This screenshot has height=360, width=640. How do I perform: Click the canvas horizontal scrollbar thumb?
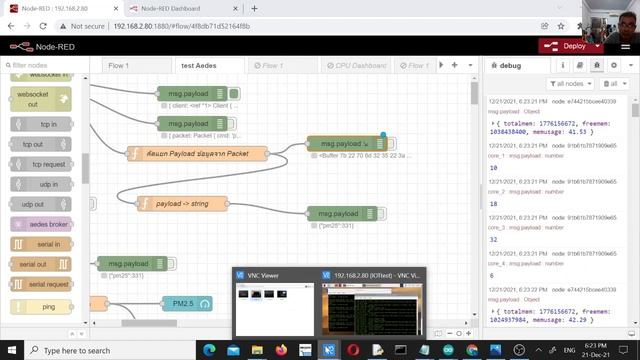coord(149,323)
